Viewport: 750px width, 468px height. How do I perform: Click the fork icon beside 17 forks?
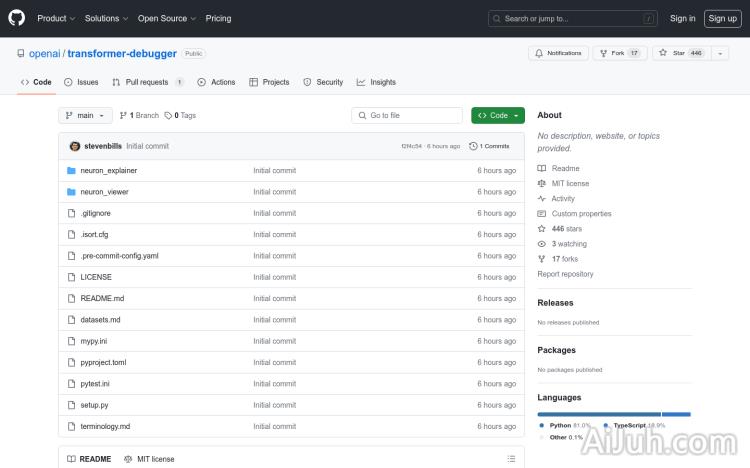click(541, 259)
